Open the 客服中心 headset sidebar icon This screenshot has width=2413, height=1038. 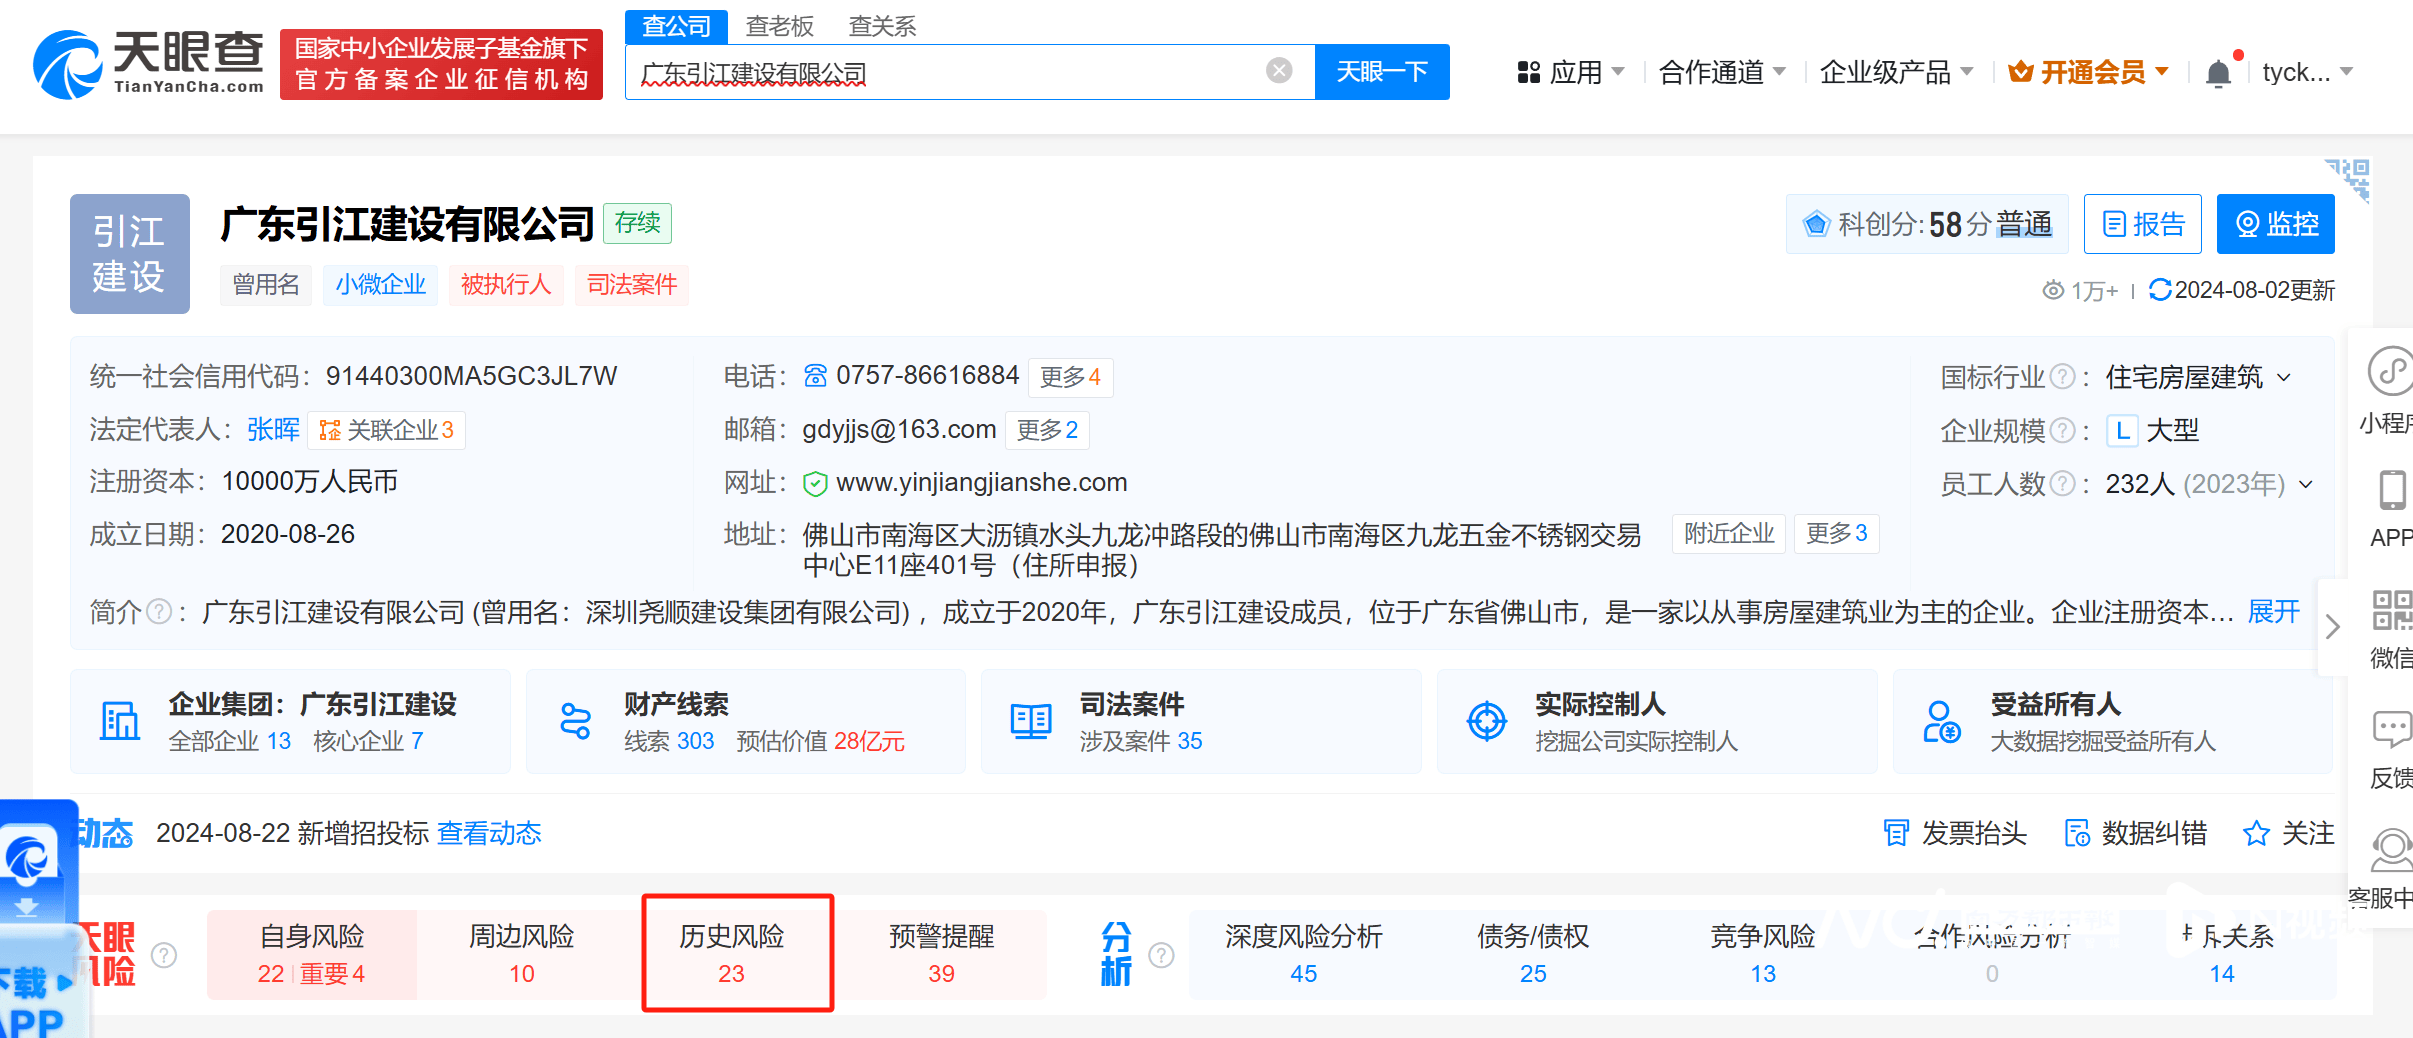point(2392,850)
